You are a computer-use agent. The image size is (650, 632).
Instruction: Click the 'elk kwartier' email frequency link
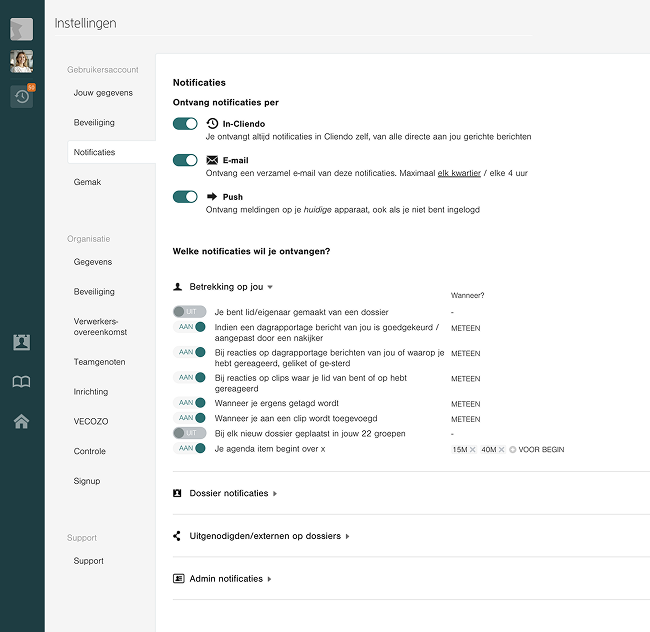point(460,173)
